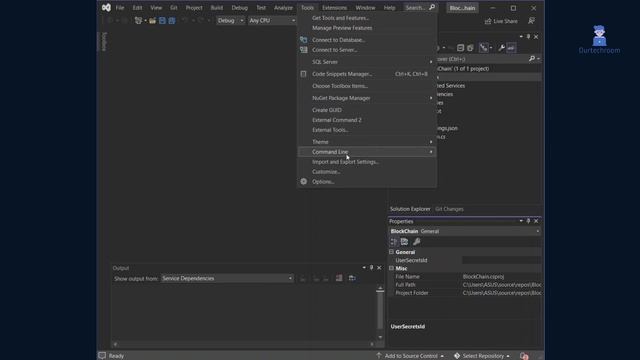Click Property Pages wrench icon in Properties

pyautogui.click(x=416, y=242)
